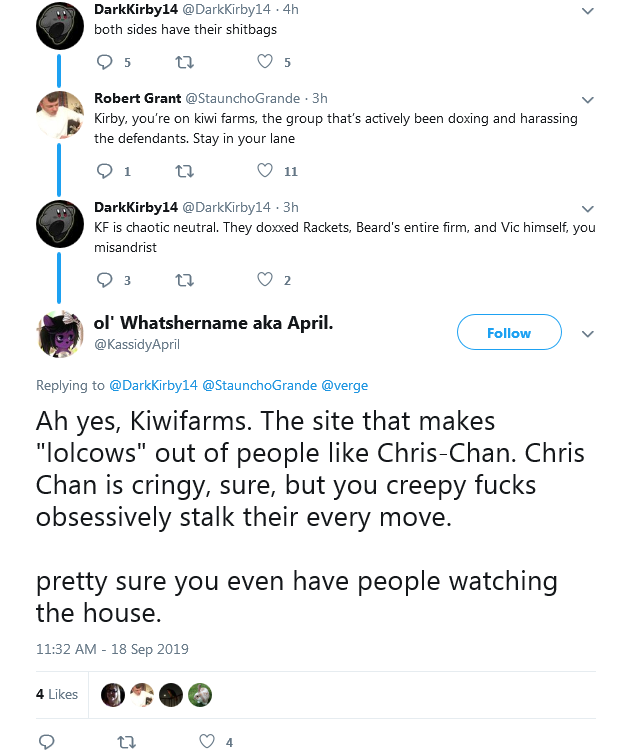Open the tweet timestamp 18 Sep 2019
The image size is (630, 754).
click(x=112, y=649)
